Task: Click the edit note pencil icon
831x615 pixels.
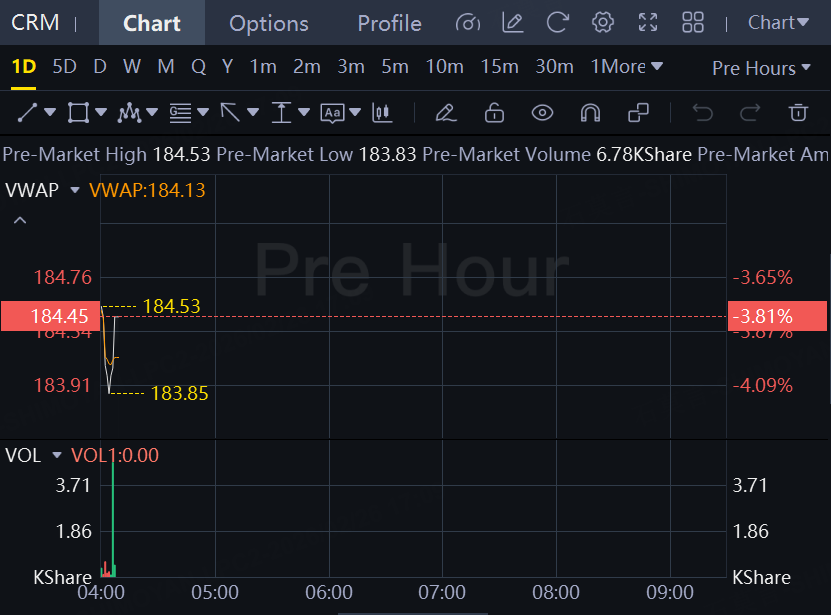Action: (512, 23)
